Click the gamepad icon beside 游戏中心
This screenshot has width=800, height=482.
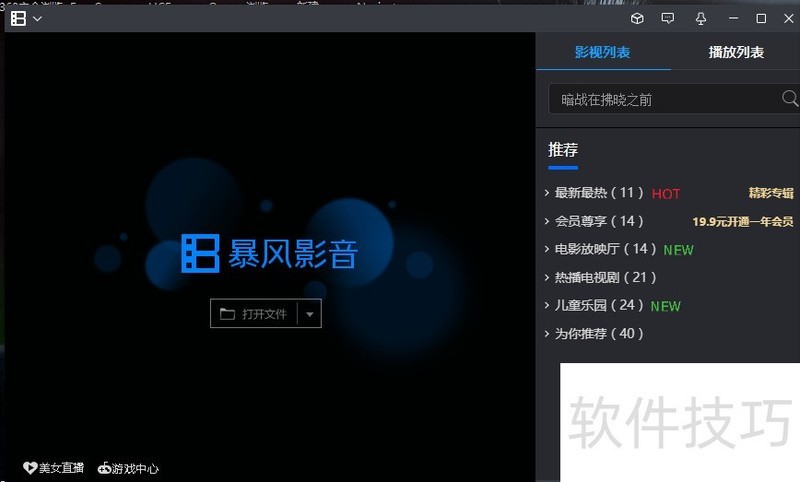(x=104, y=468)
